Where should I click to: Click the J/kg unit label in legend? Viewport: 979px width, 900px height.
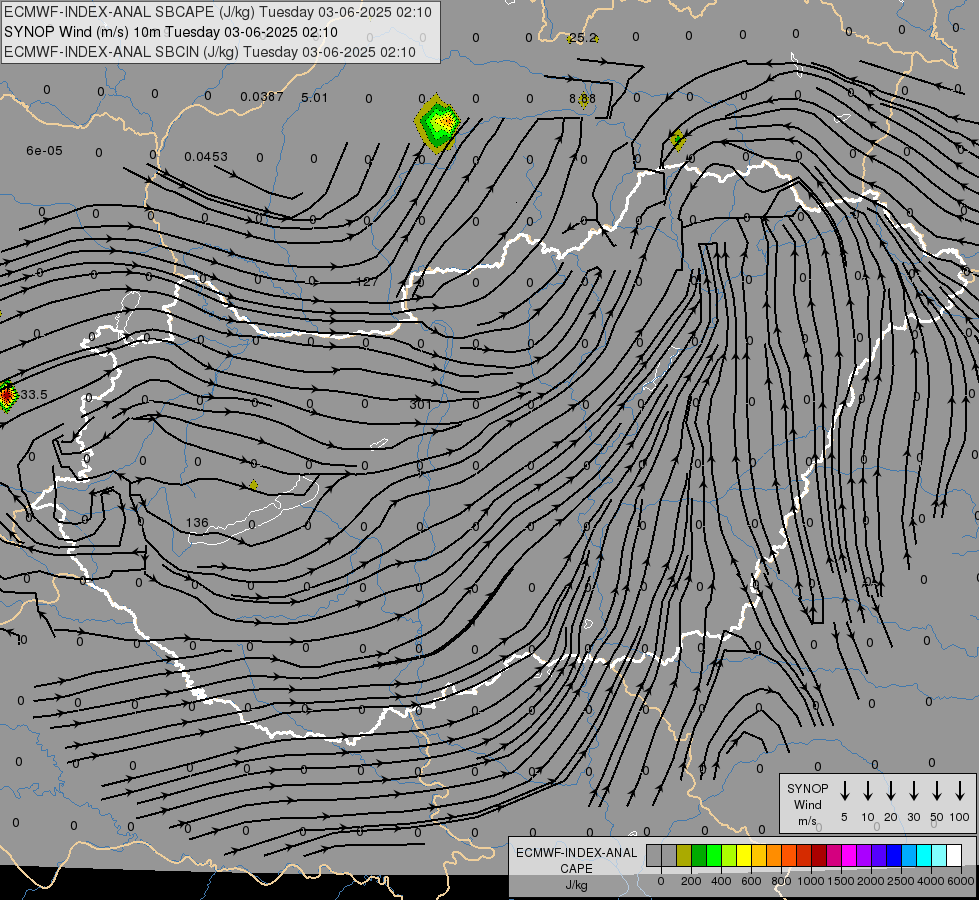point(576,886)
